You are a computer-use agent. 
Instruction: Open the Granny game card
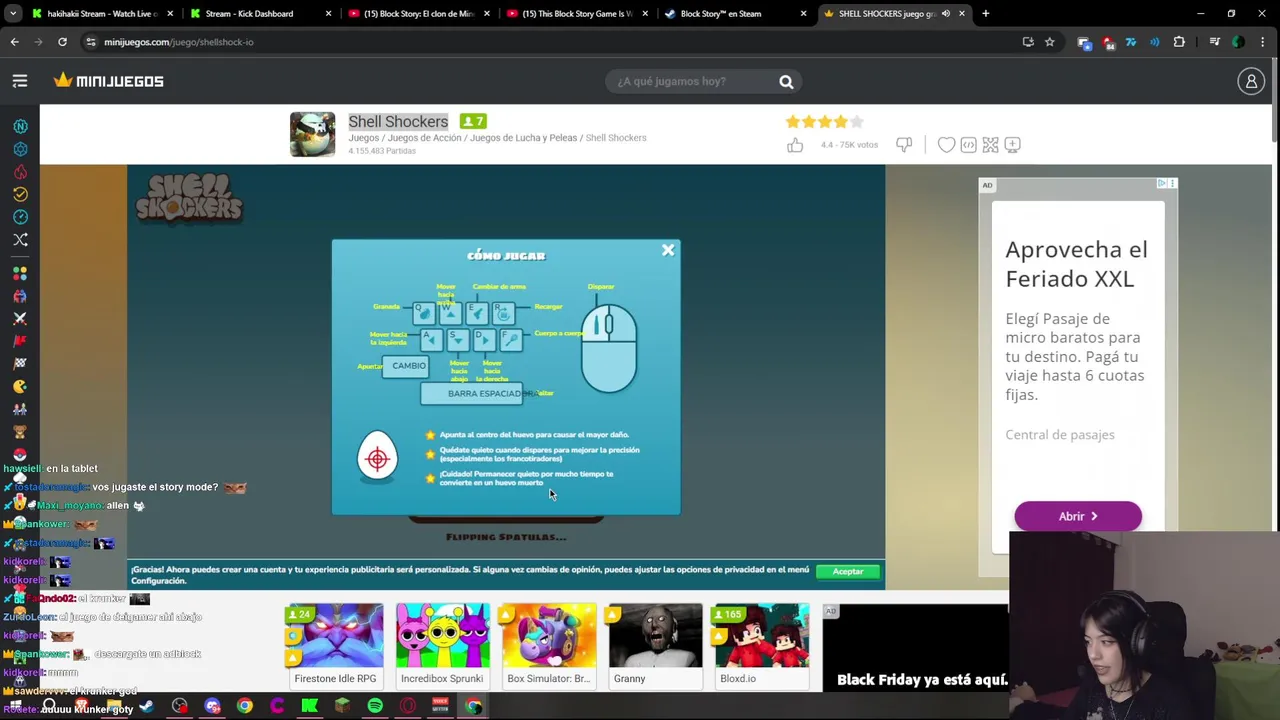coord(655,646)
